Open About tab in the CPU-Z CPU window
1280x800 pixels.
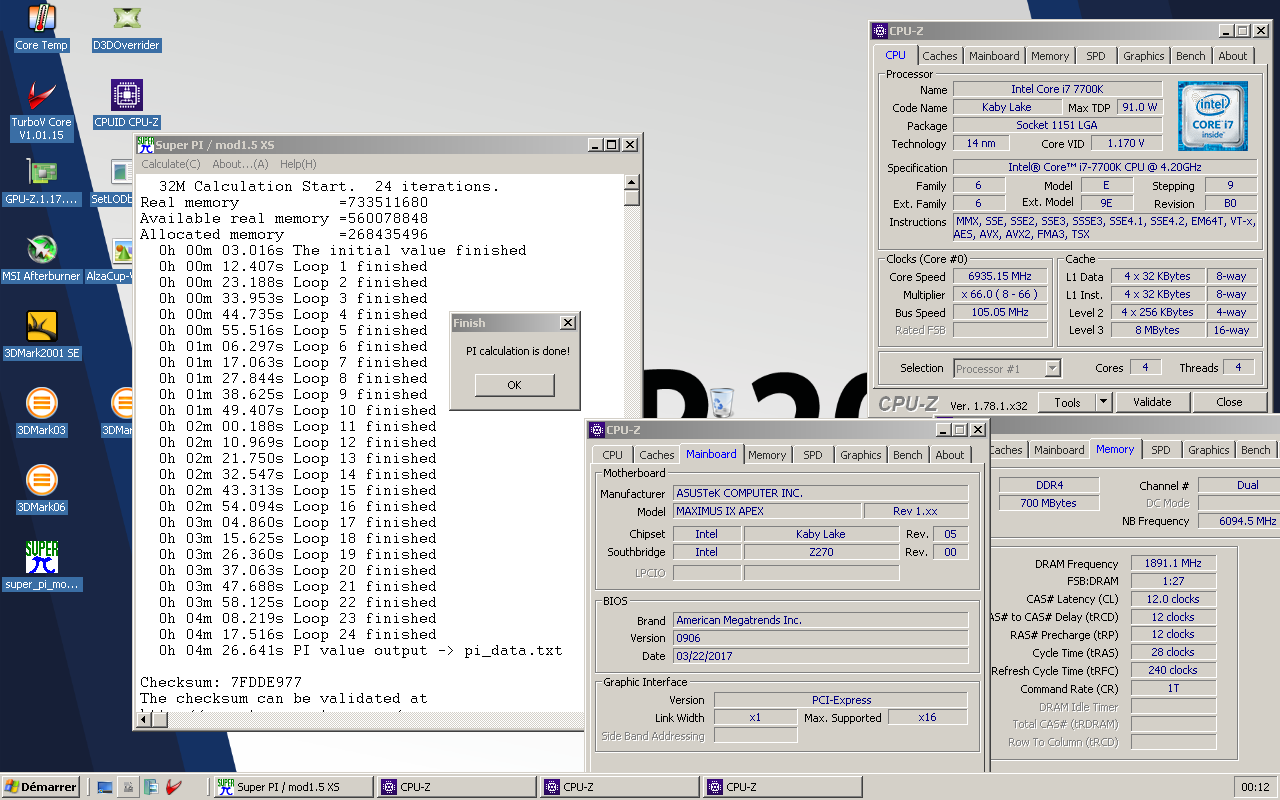[1233, 56]
